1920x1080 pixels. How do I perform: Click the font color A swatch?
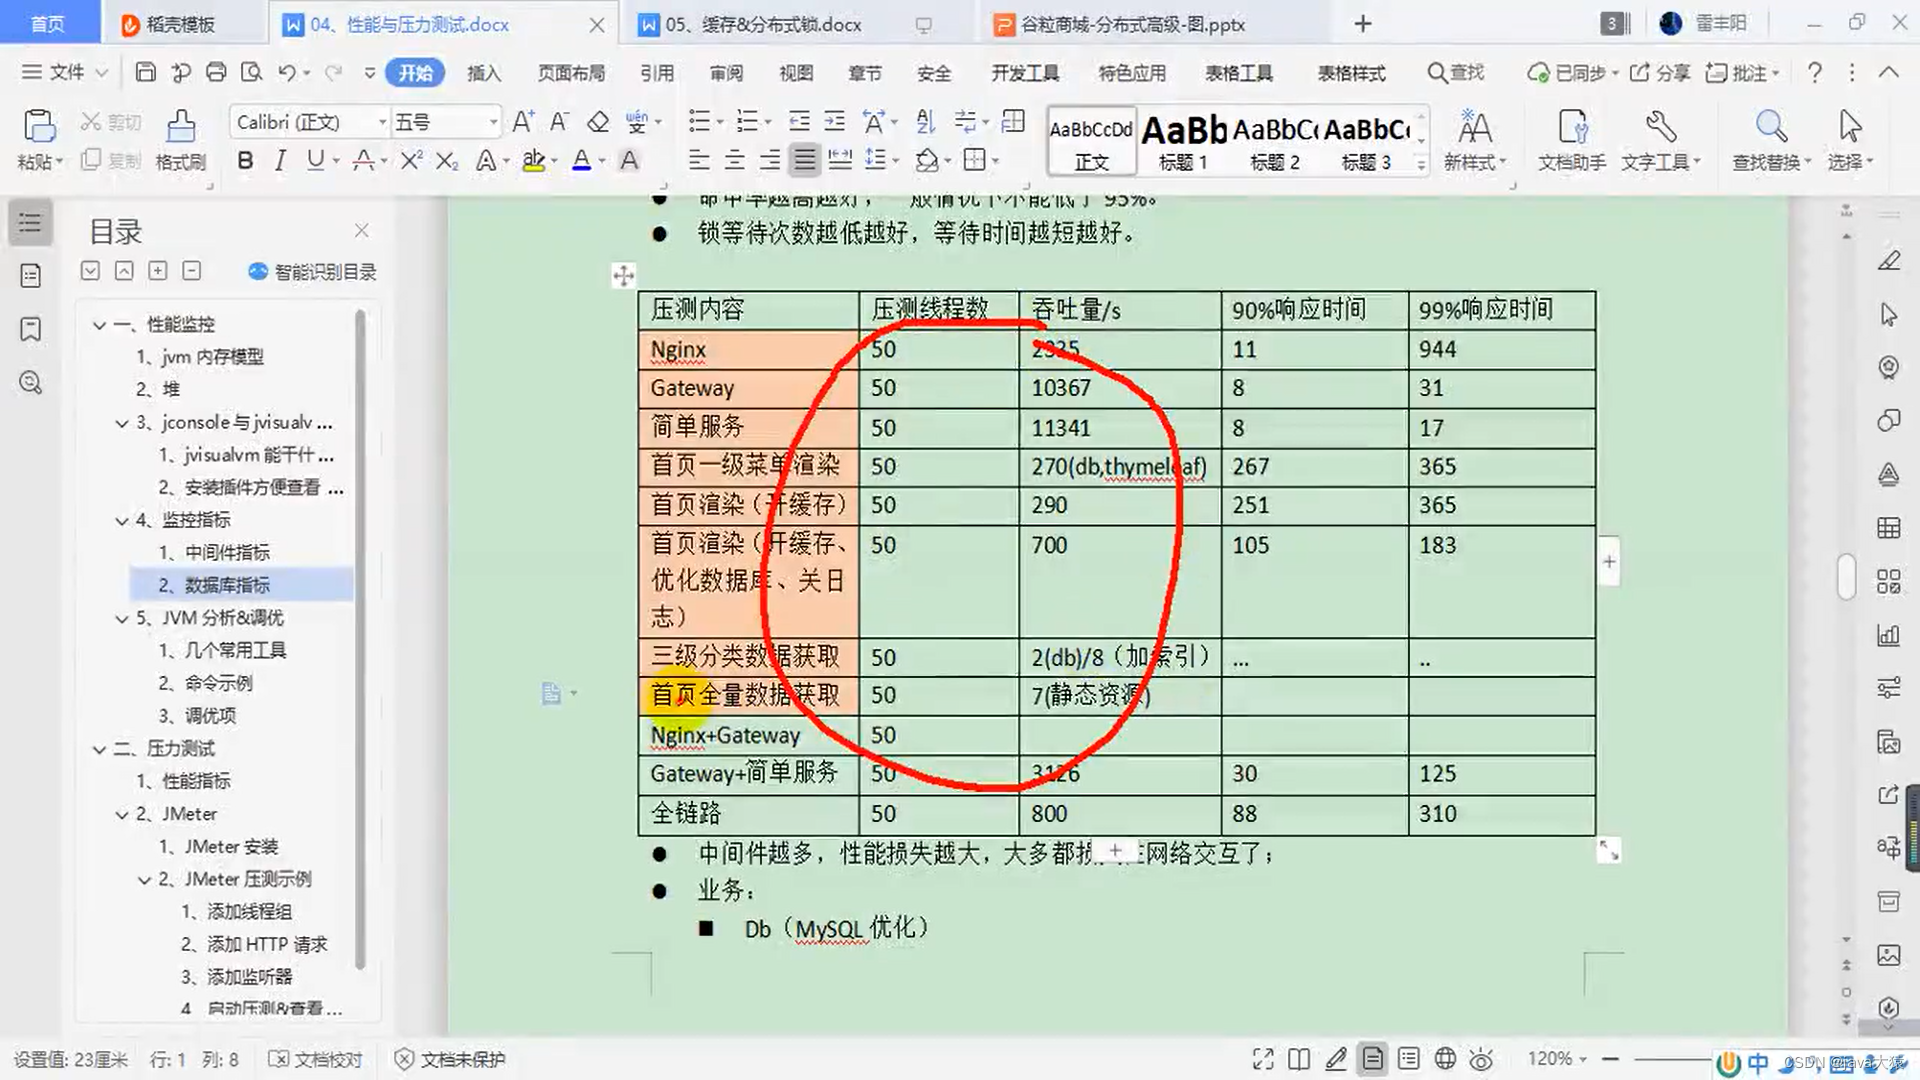click(x=581, y=160)
